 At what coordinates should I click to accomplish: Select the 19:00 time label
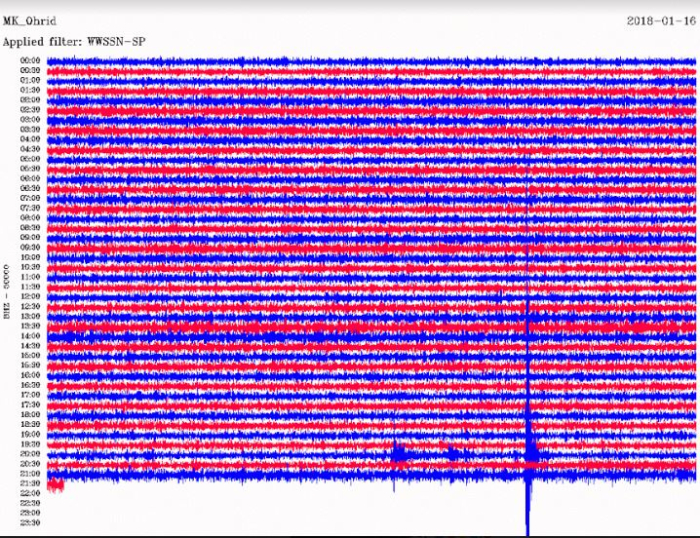click(x=30, y=434)
